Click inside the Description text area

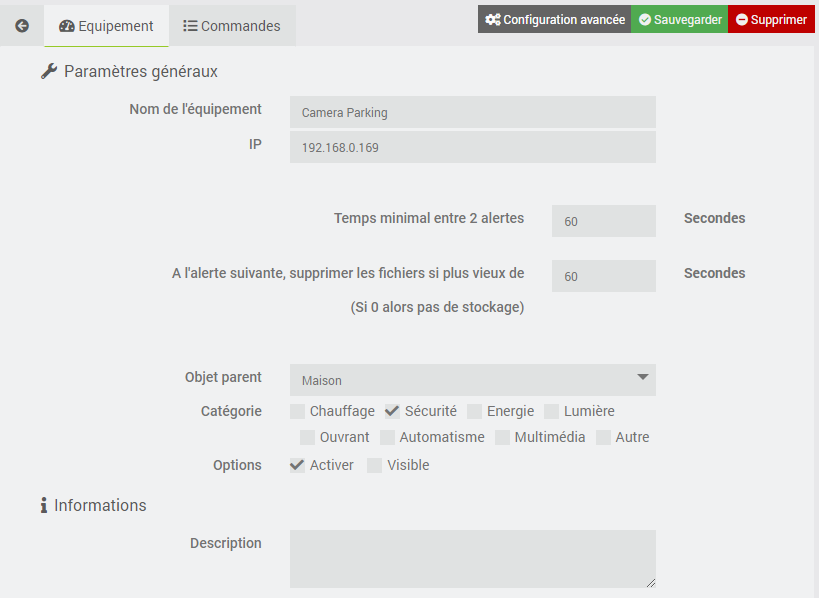[472, 558]
